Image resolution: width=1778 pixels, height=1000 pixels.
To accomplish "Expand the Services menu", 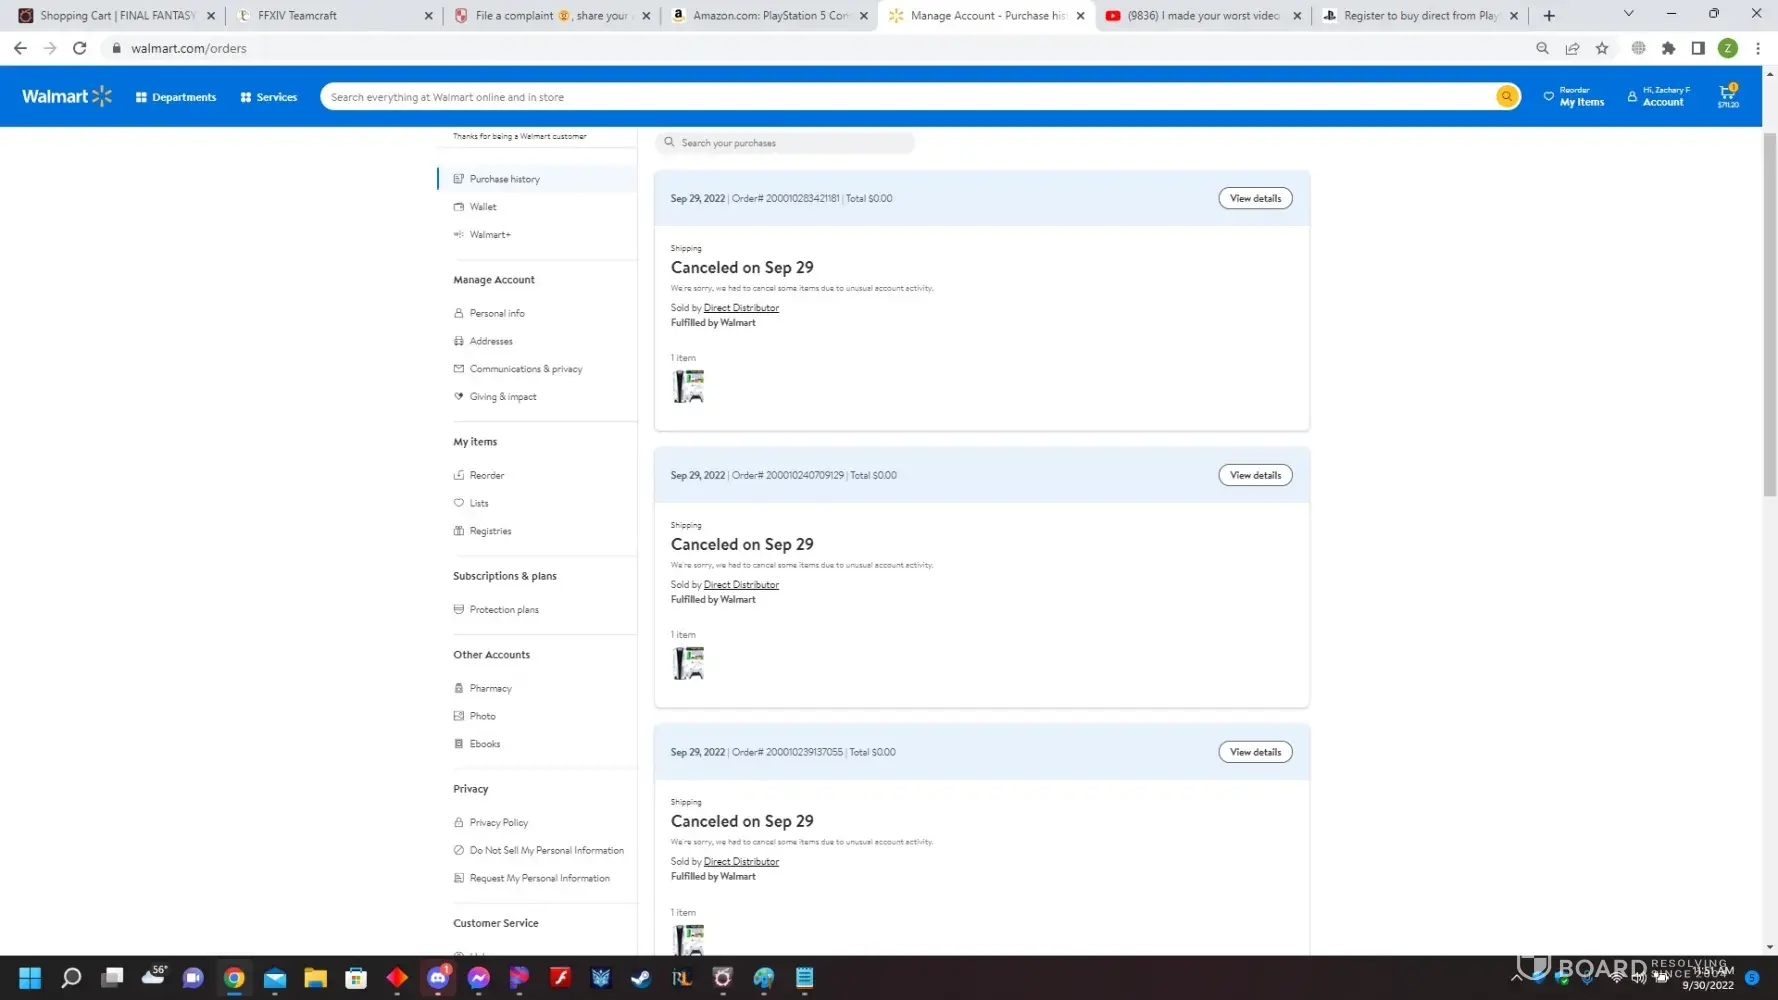I will 269,97.
